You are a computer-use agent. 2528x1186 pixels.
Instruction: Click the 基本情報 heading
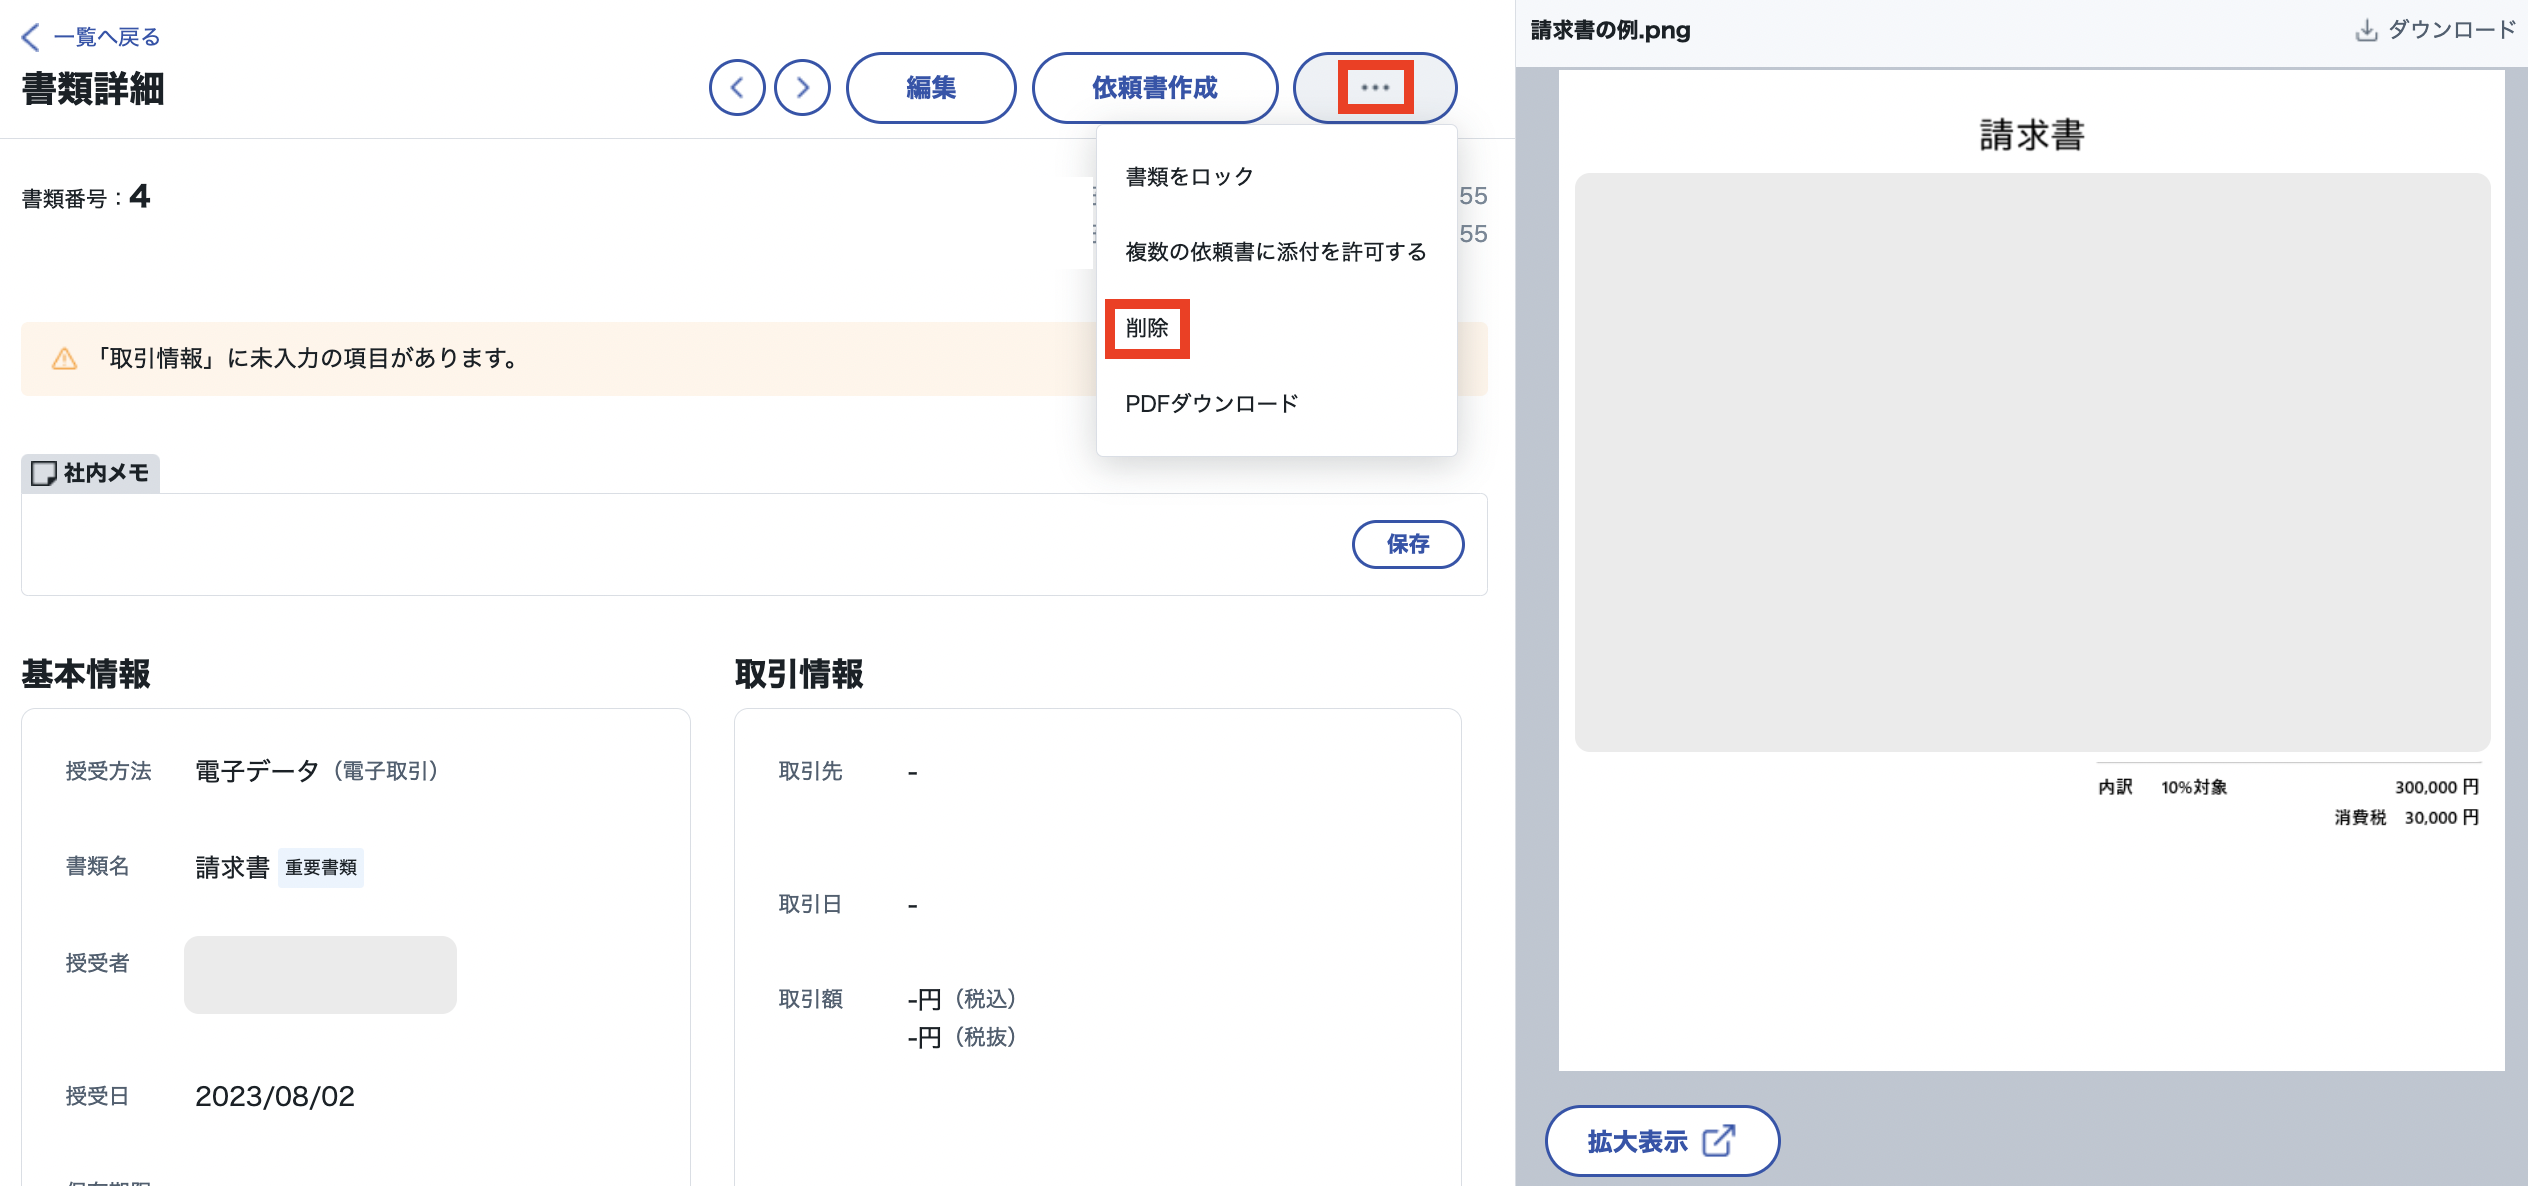86,674
